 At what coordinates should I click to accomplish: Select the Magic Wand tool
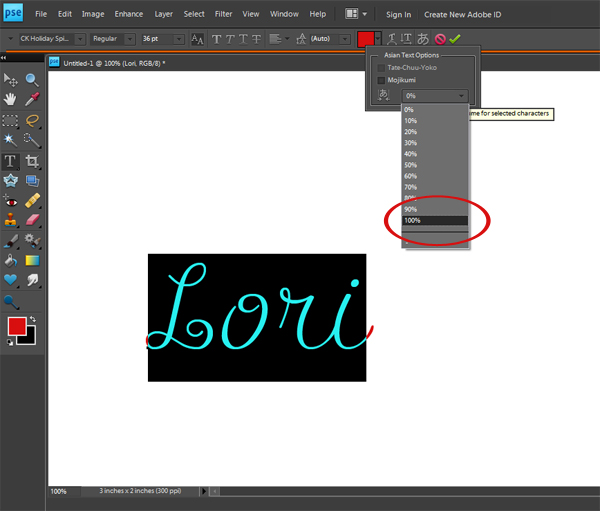10,140
